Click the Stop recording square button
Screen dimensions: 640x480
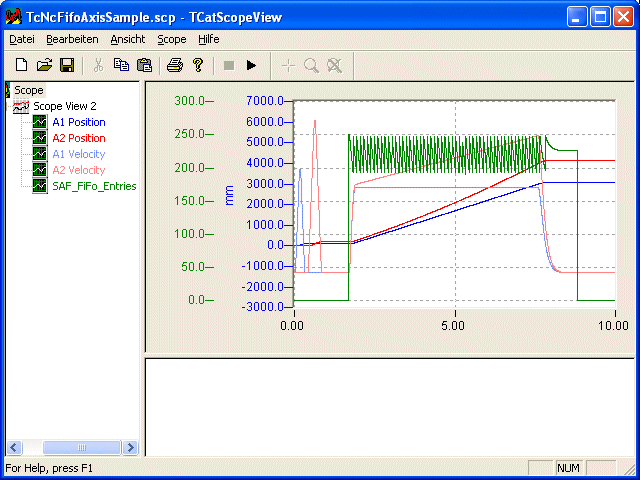[x=229, y=65]
